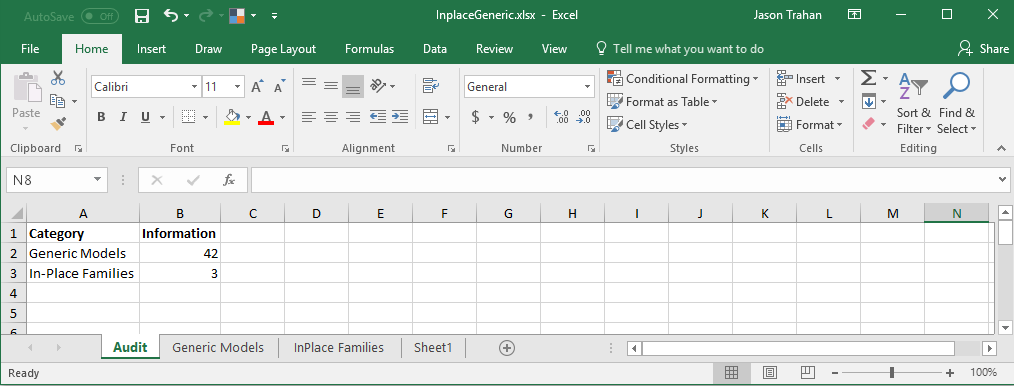The image size is (1014, 386).
Task: Switch to the Formulas ribbon tab
Action: click(x=369, y=48)
